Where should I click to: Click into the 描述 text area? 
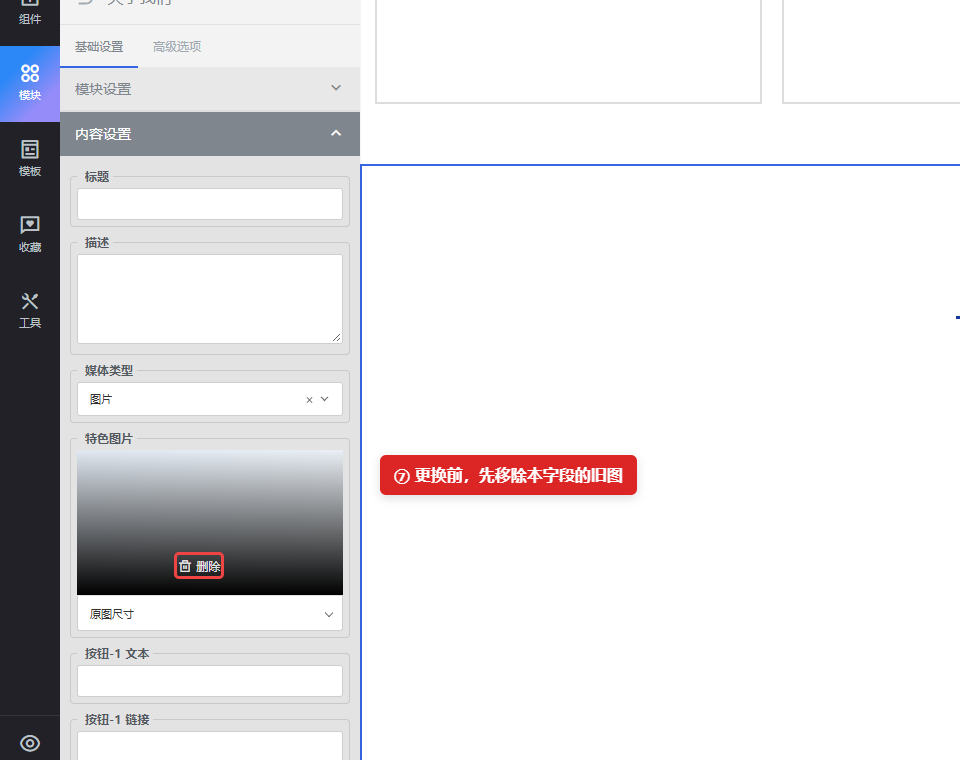point(210,299)
